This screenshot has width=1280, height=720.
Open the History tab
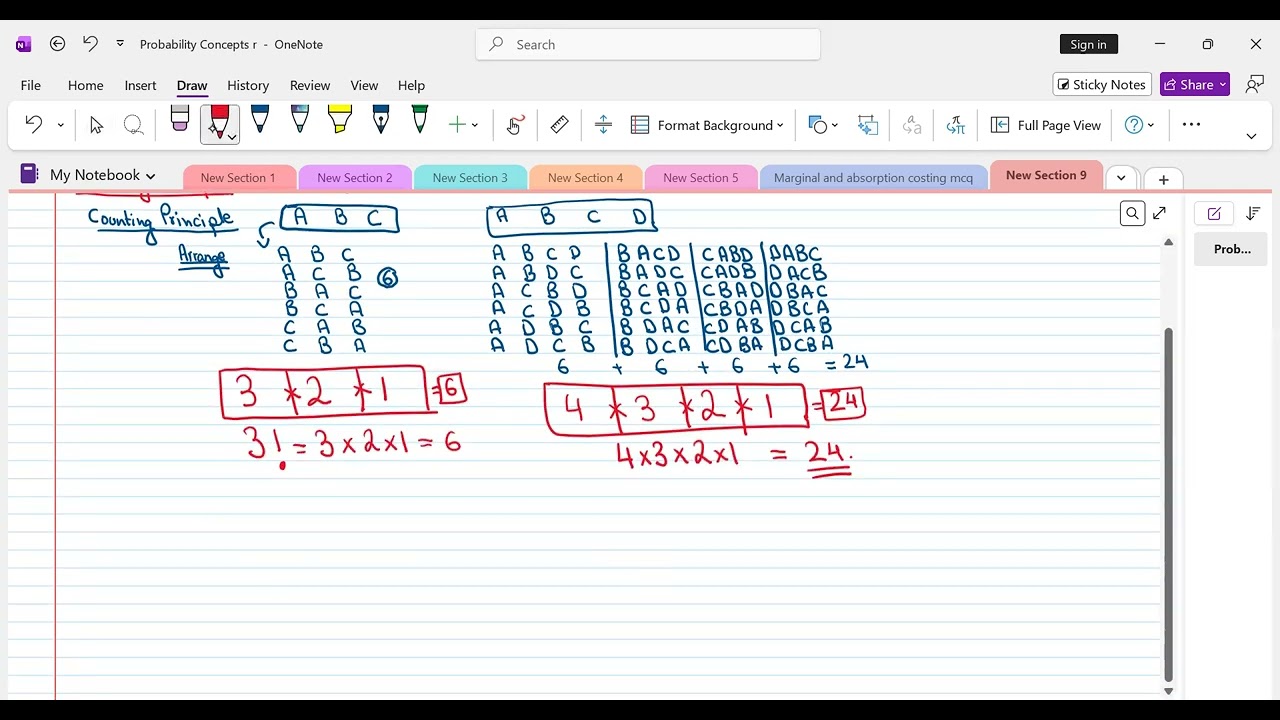(x=248, y=85)
